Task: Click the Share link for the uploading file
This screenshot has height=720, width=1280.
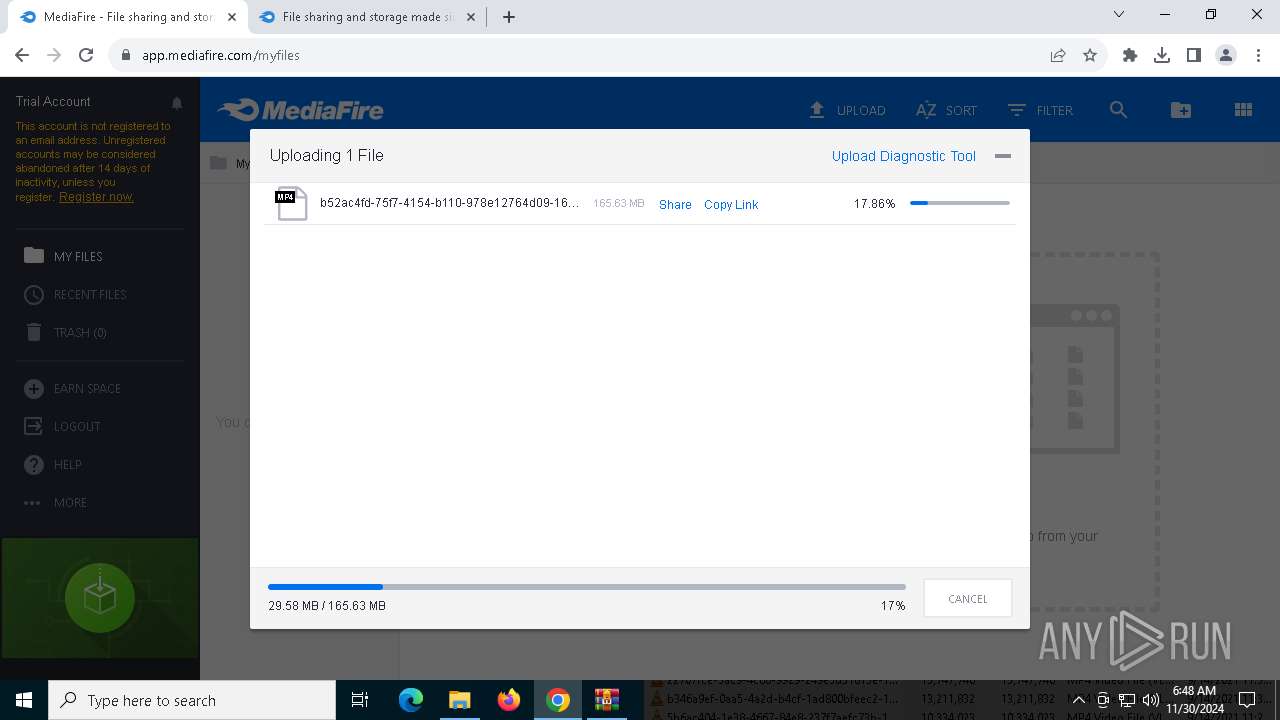Action: coord(675,204)
